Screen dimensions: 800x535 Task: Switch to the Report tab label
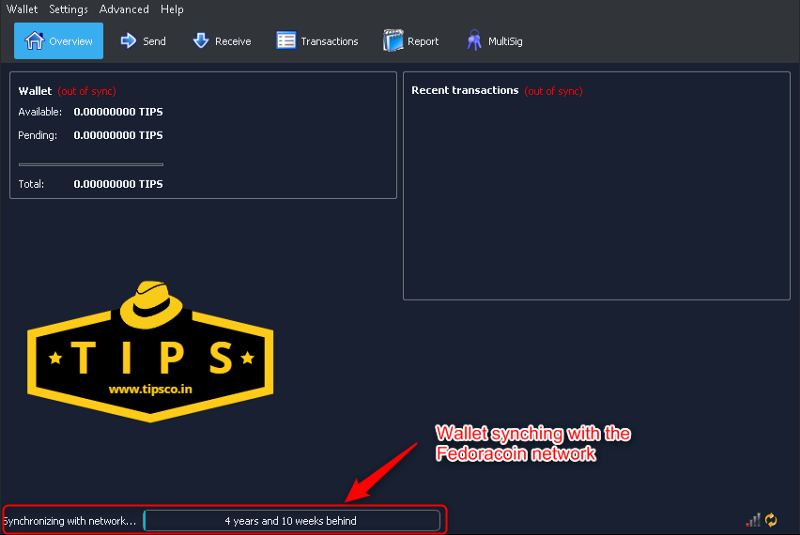(423, 41)
